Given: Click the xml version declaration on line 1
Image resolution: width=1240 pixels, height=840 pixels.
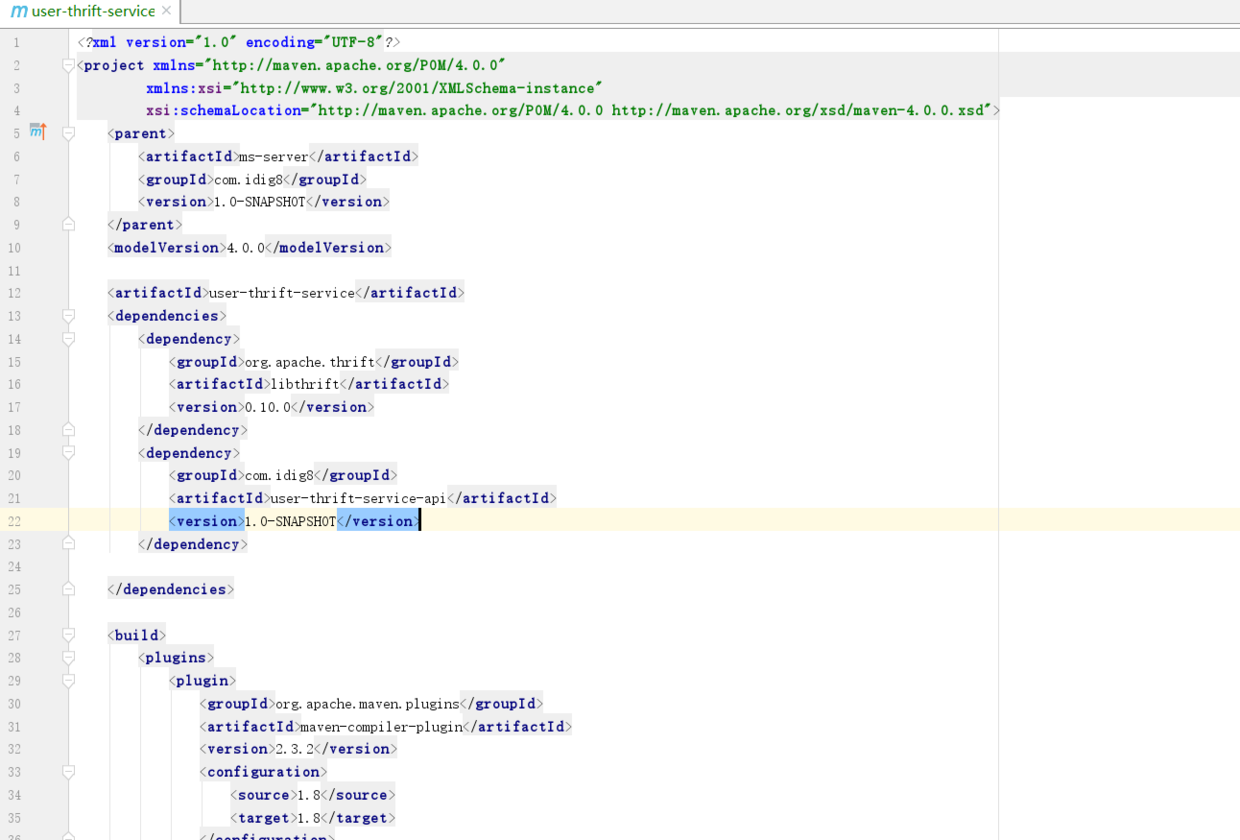Looking at the screenshot, I should pos(239,42).
